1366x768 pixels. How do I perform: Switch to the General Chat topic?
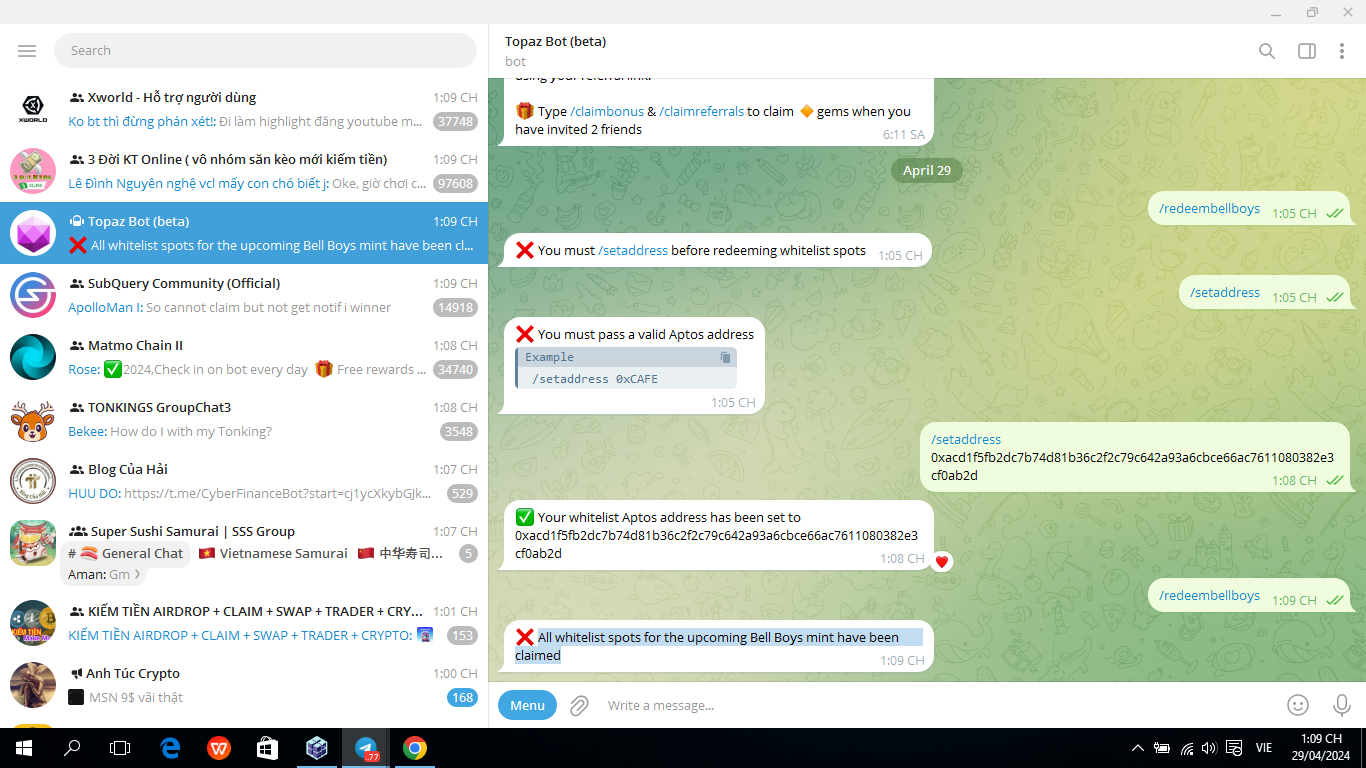(x=126, y=553)
